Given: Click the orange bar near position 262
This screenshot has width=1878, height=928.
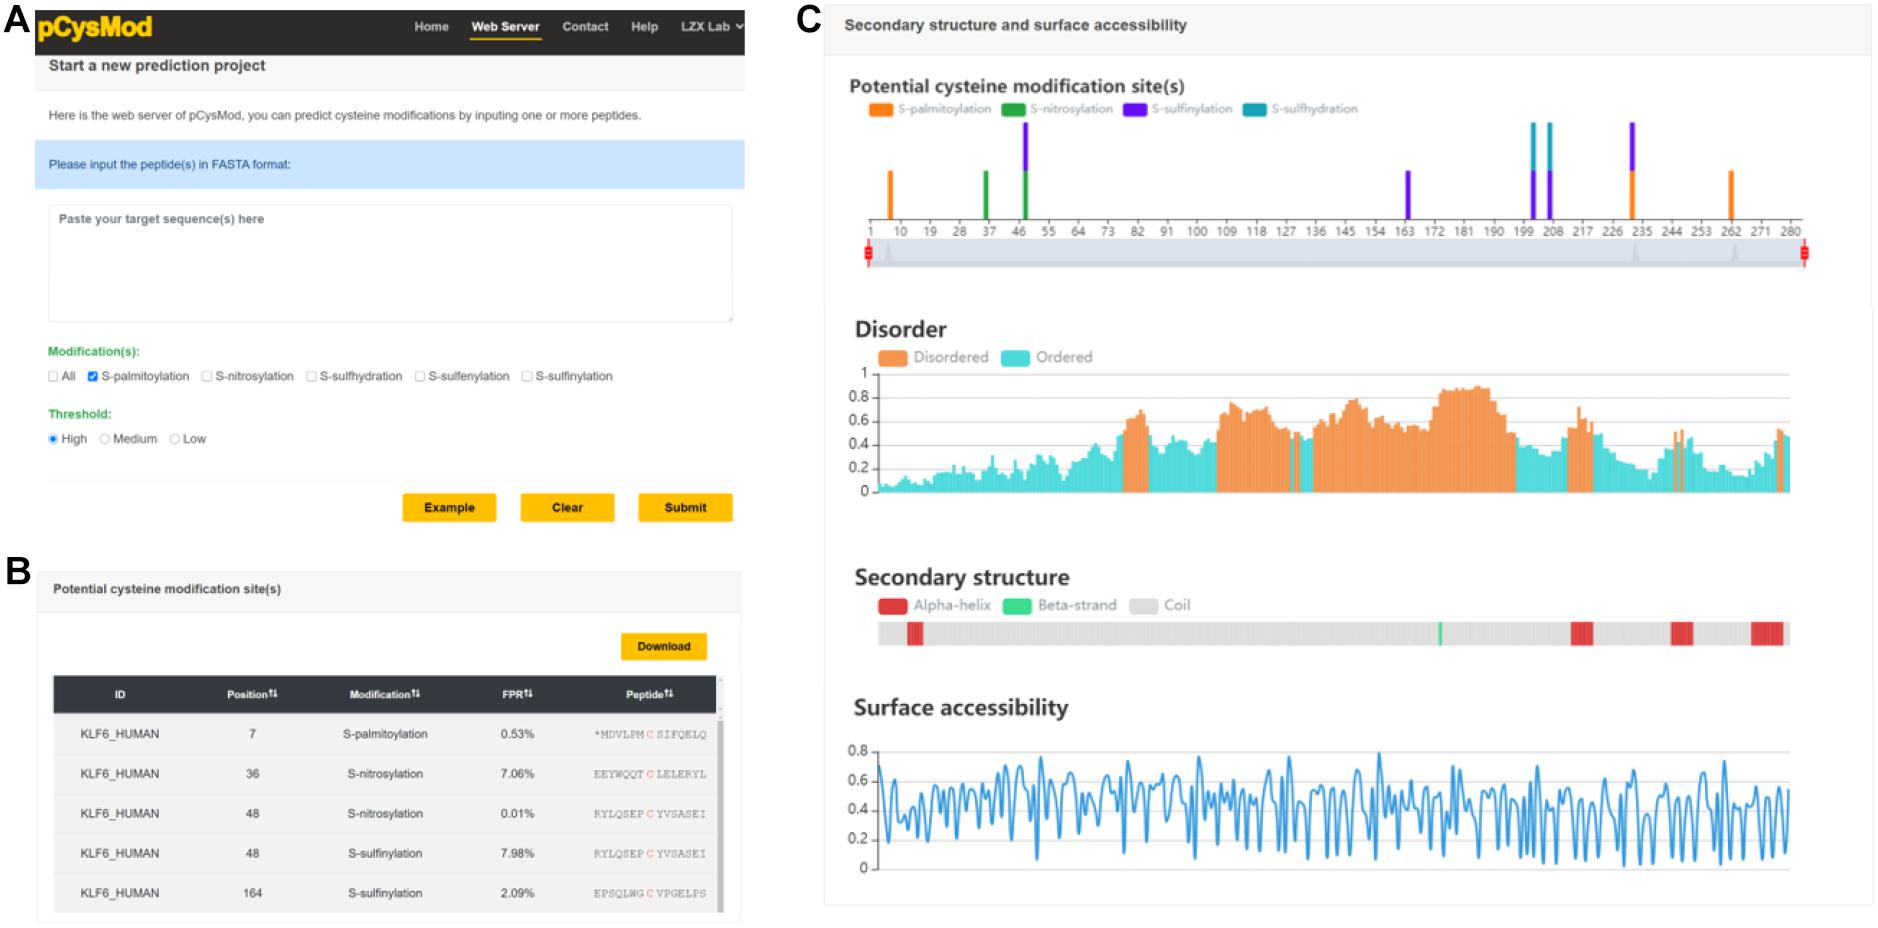Looking at the screenshot, I should 1731,195.
